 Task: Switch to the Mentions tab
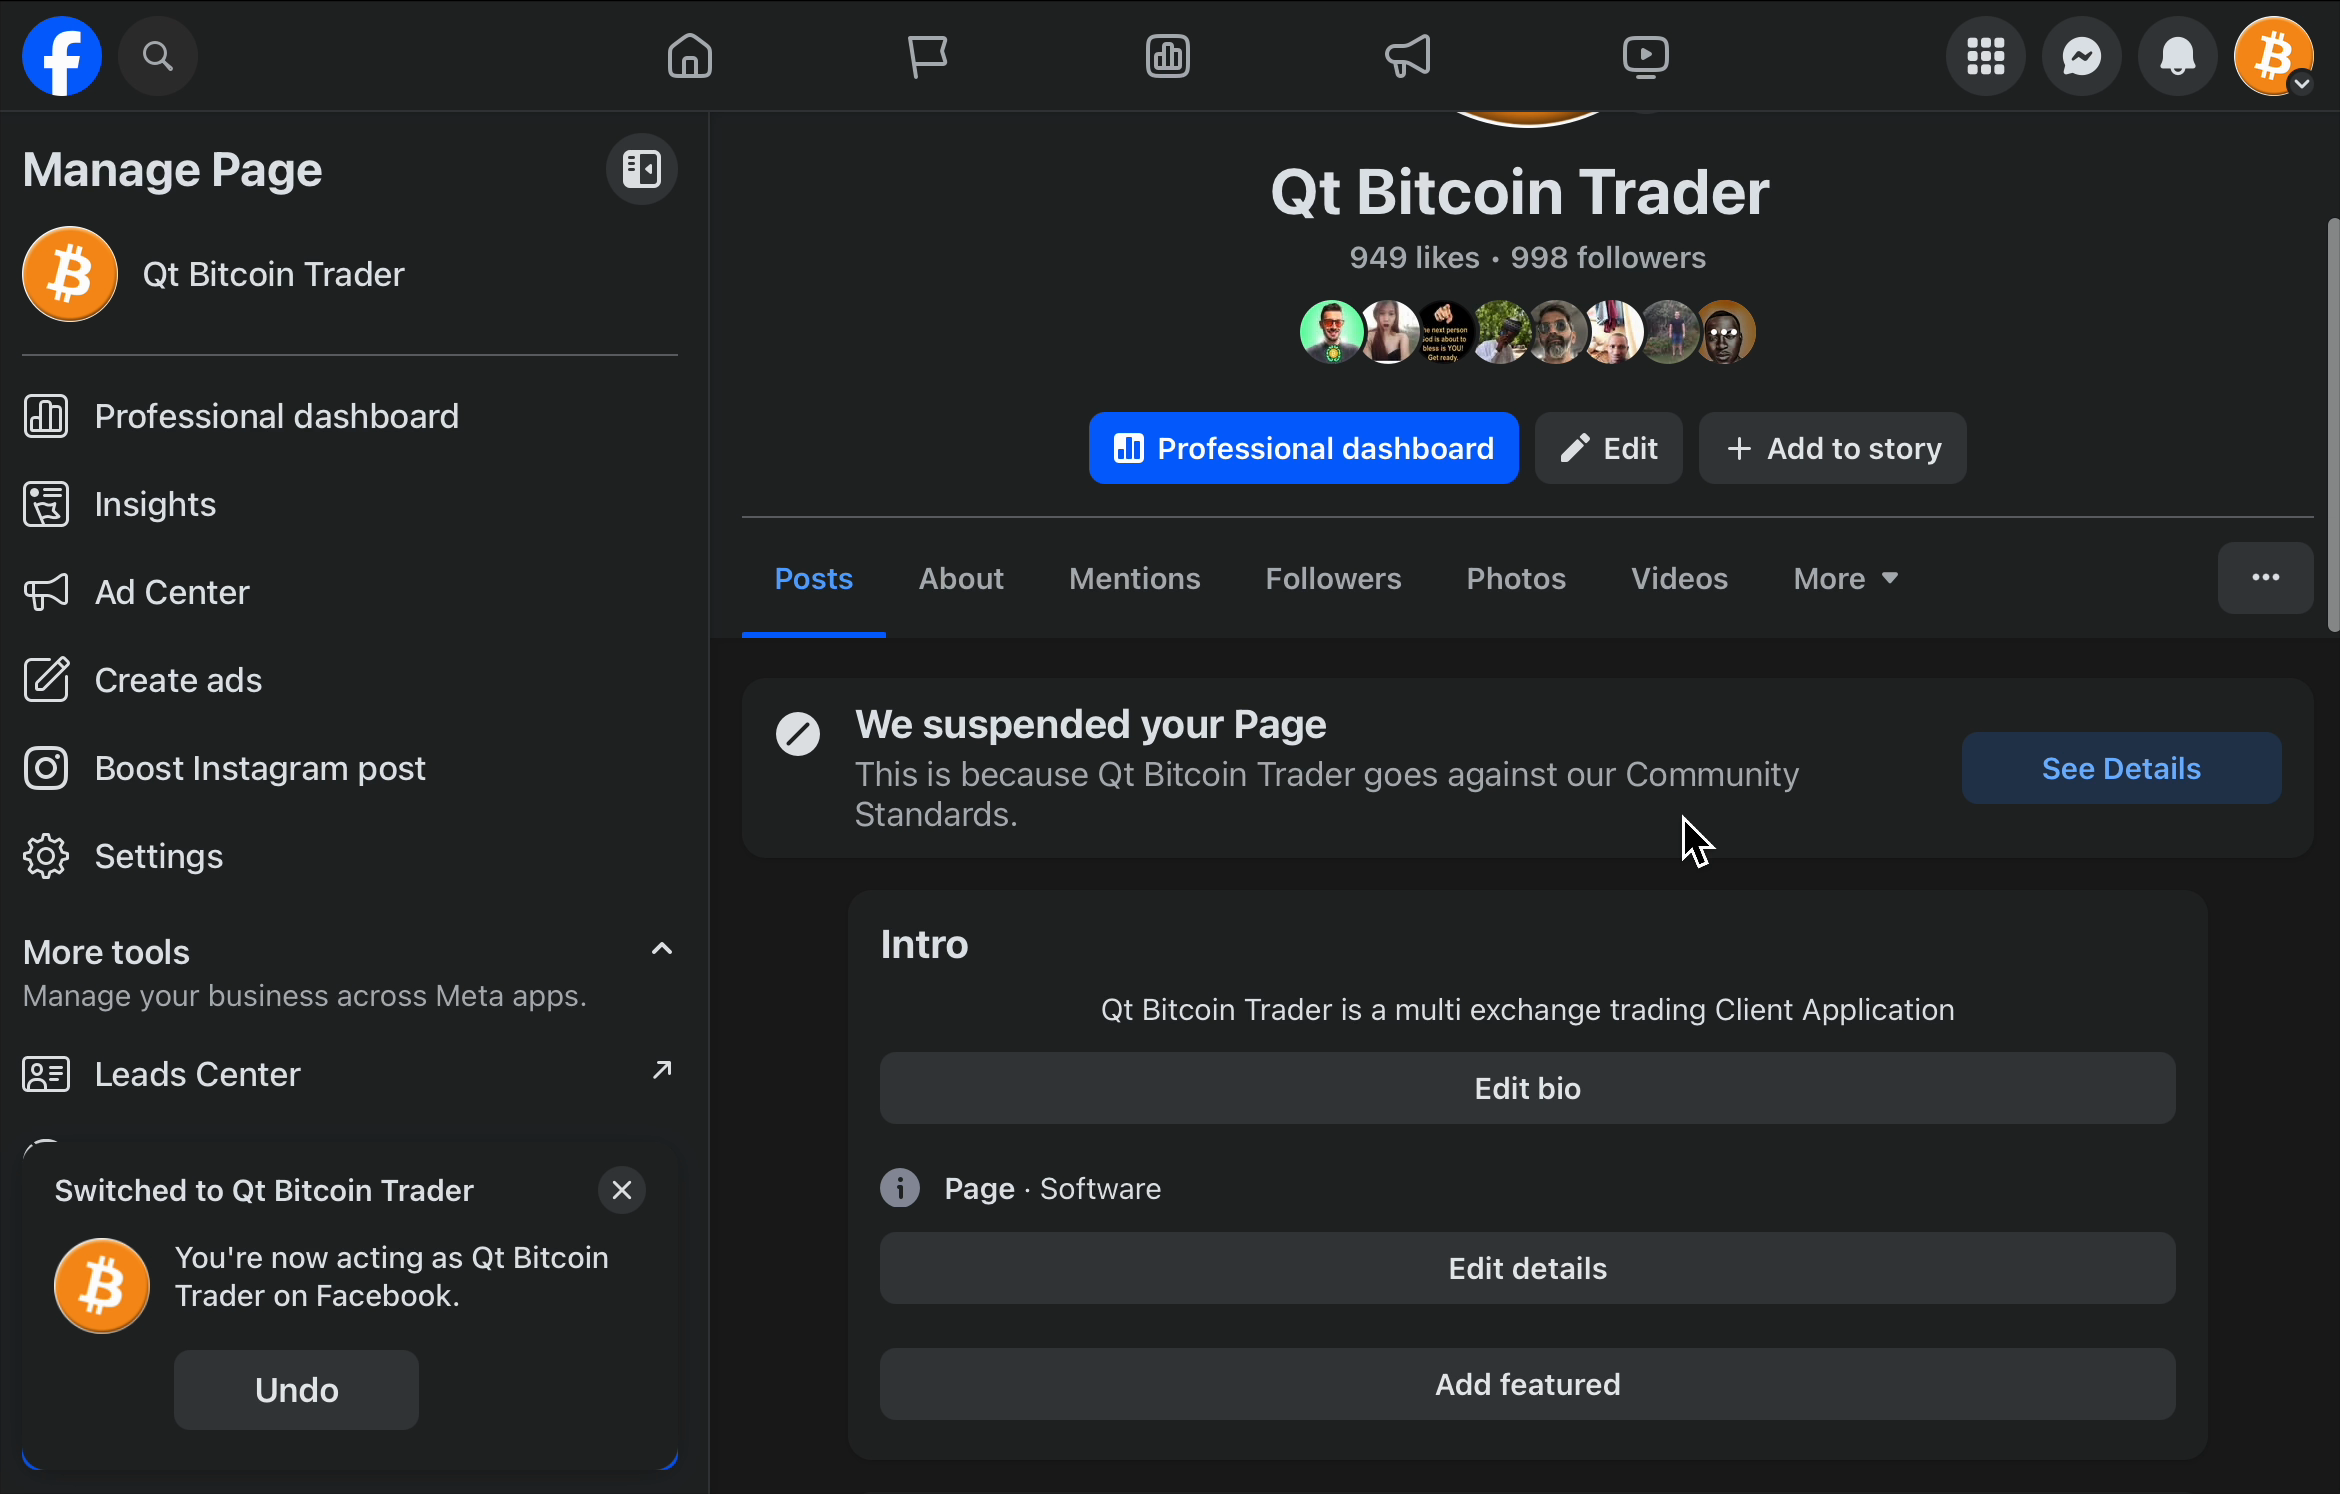(1135, 578)
